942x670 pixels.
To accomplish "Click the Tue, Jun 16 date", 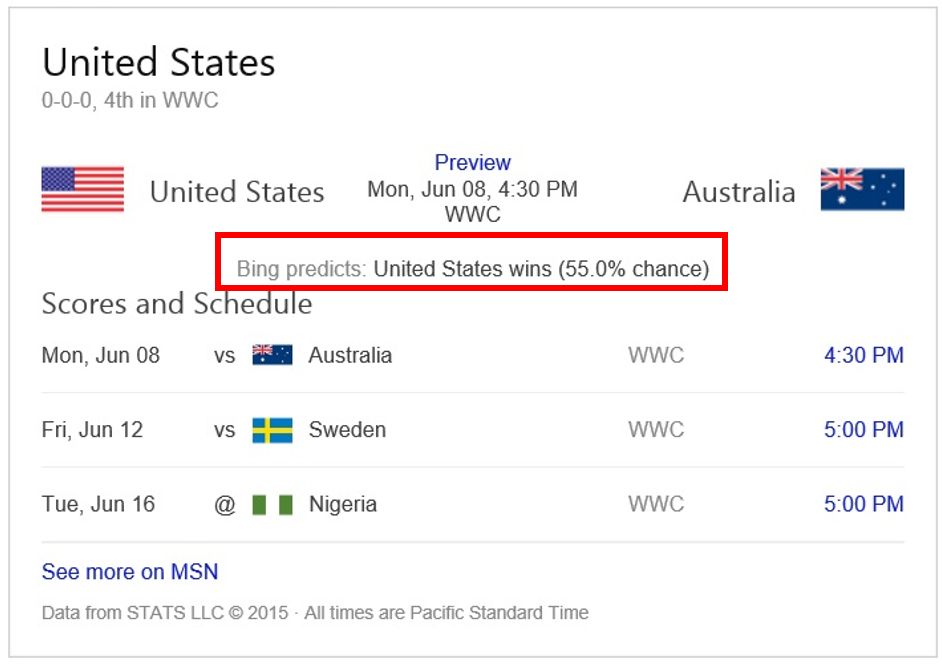I will (x=98, y=504).
